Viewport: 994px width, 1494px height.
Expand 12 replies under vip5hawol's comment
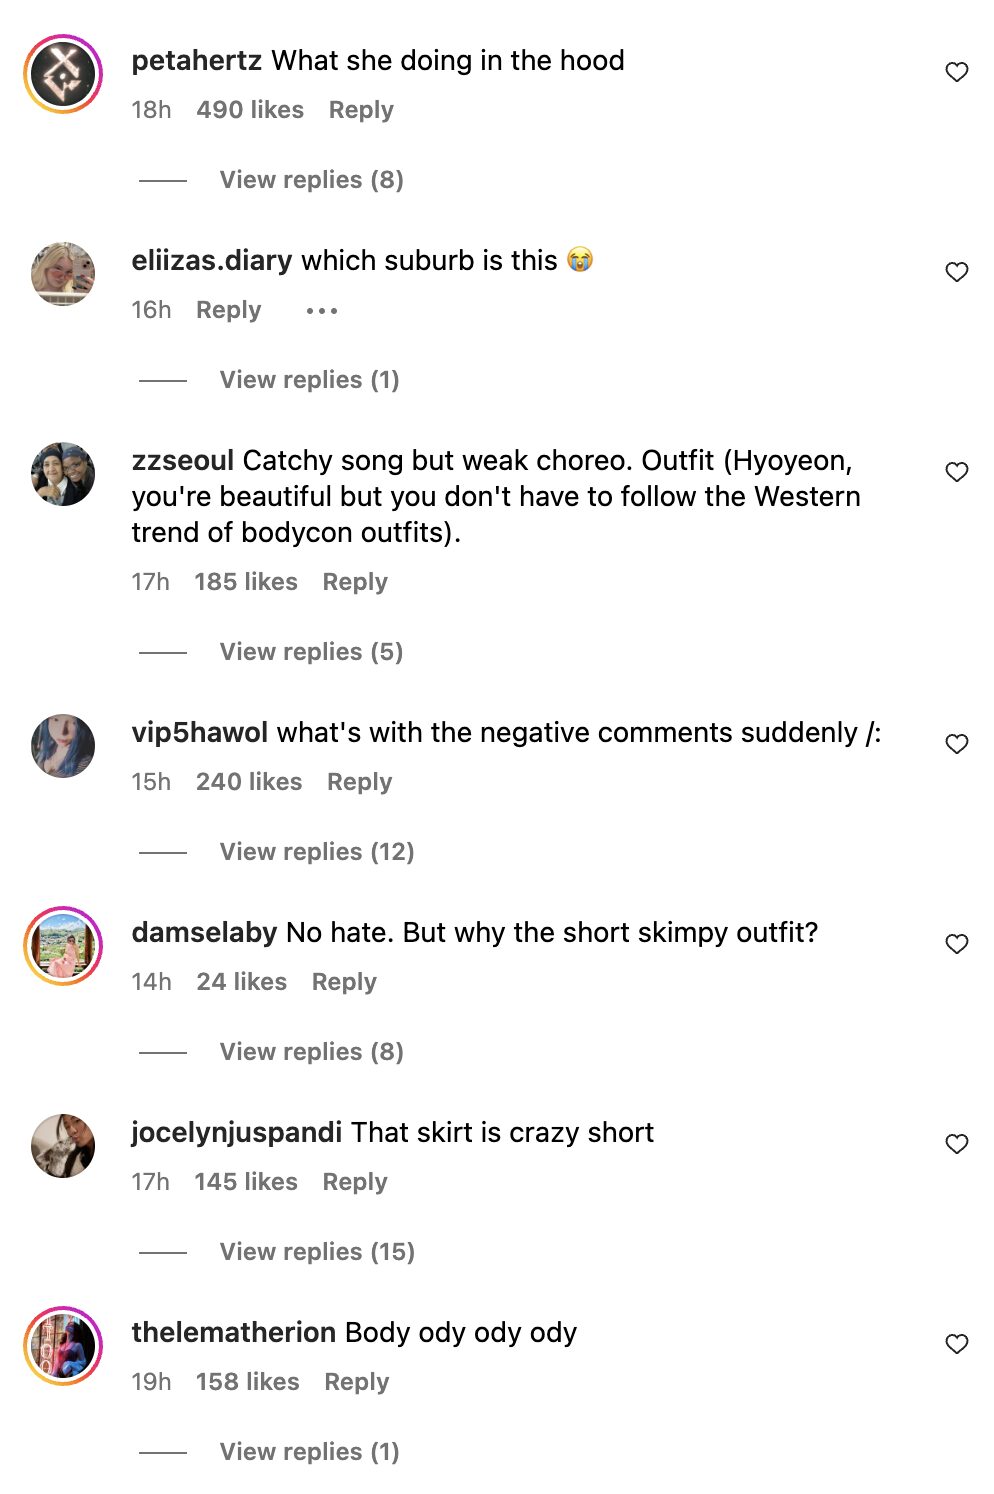[316, 852]
